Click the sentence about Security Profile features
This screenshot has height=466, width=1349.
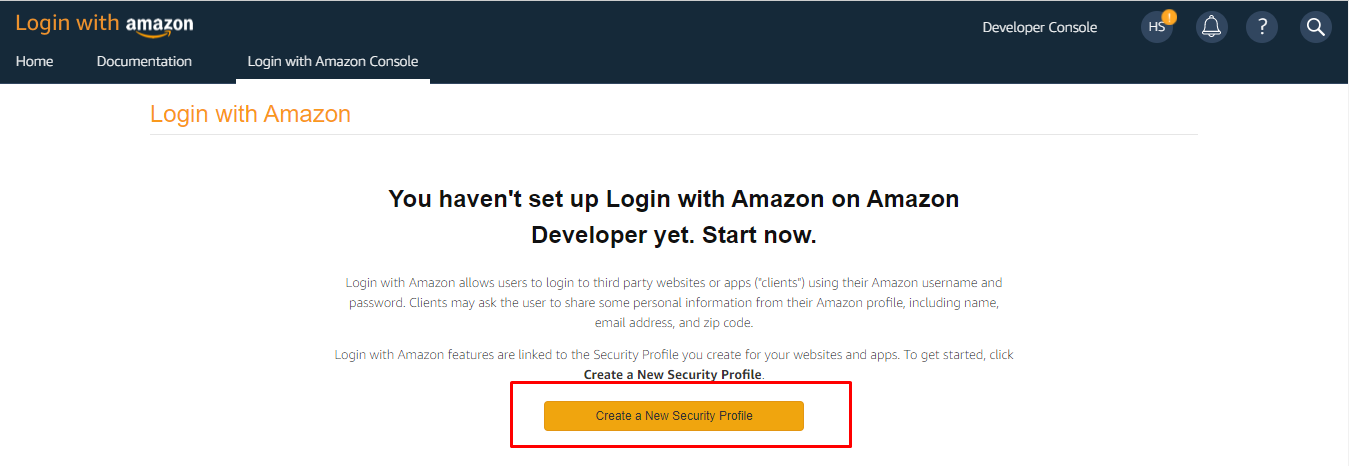673,355
